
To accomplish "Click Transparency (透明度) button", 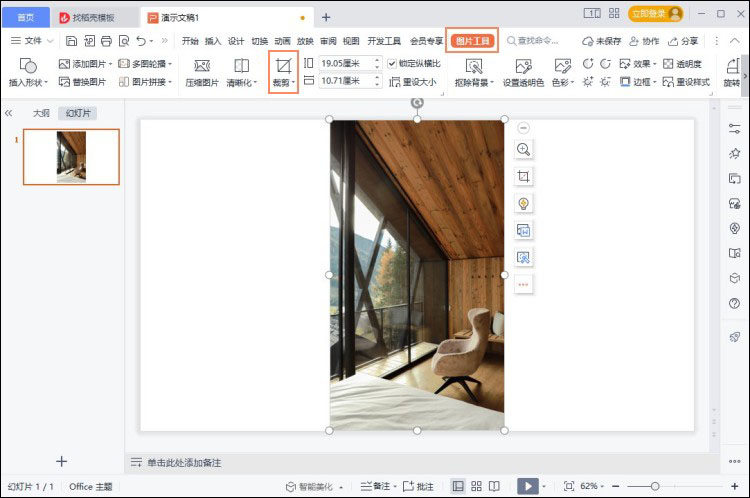I will [683, 64].
